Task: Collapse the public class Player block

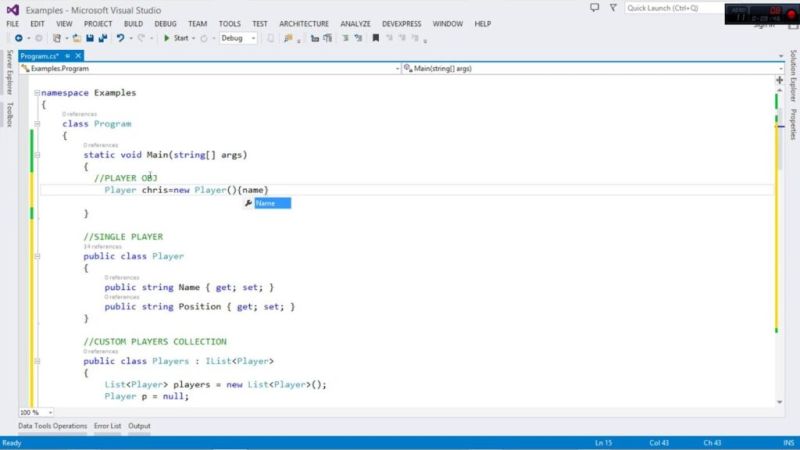Action: coord(37,257)
